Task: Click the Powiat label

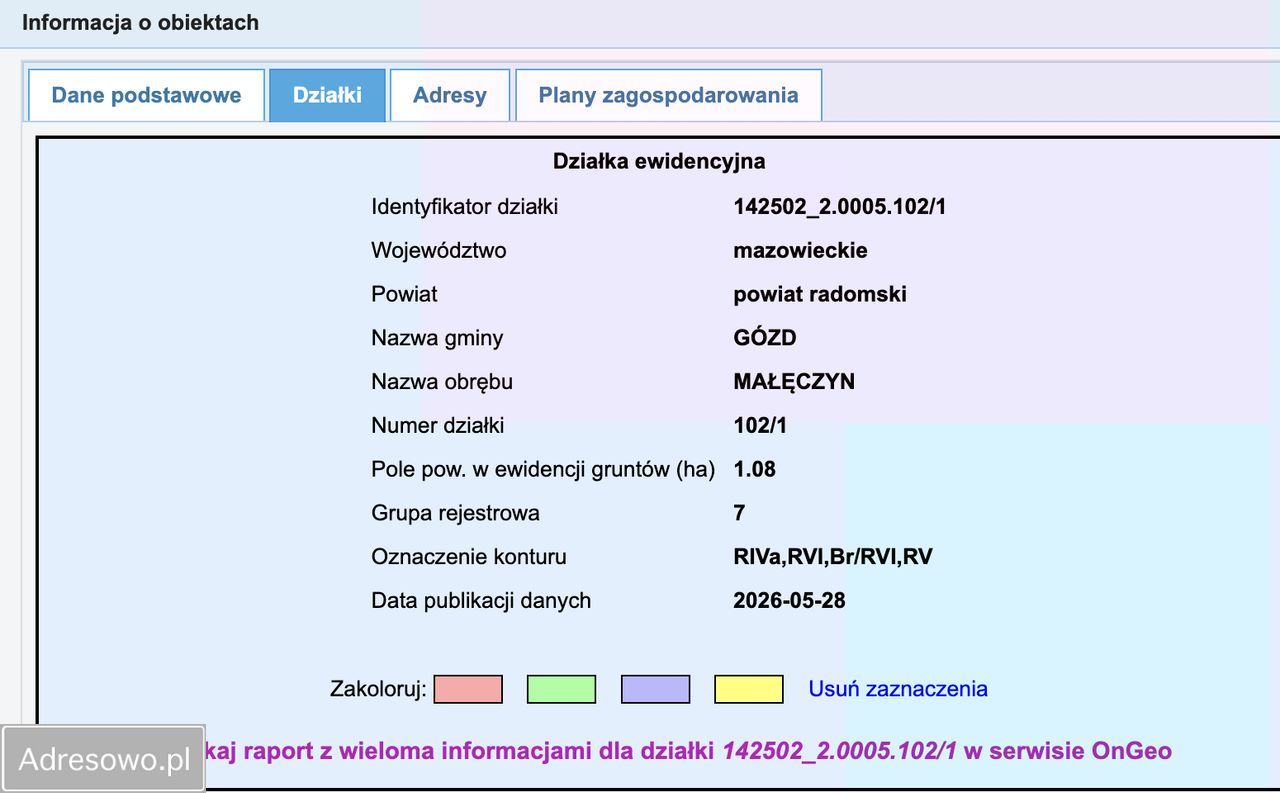Action: (x=404, y=294)
